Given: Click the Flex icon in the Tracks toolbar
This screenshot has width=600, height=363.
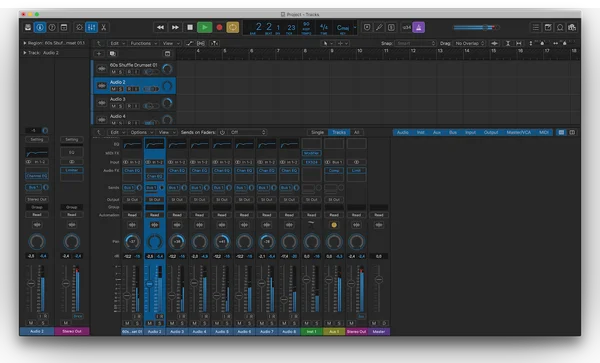Looking at the screenshot, I should coord(202,44).
